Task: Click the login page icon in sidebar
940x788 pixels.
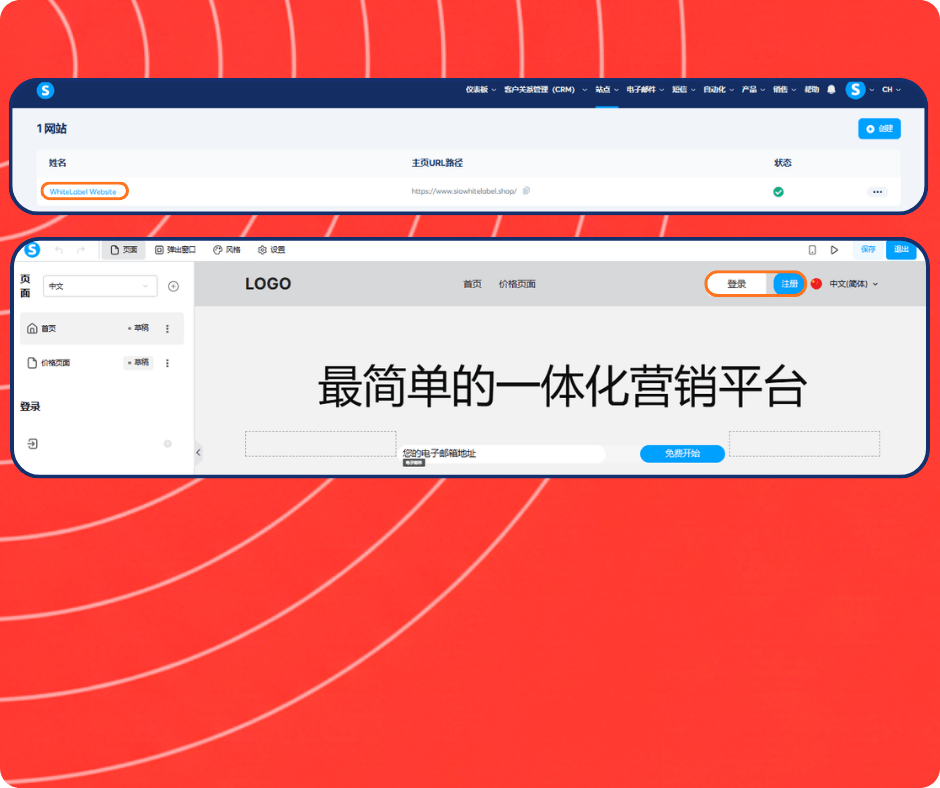Action: 32,444
